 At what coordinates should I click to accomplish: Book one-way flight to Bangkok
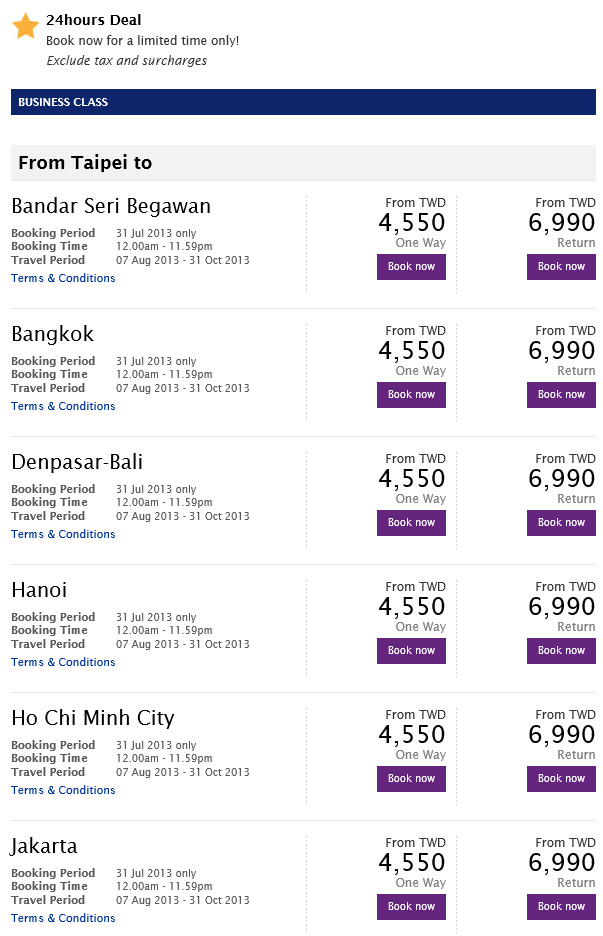point(411,395)
